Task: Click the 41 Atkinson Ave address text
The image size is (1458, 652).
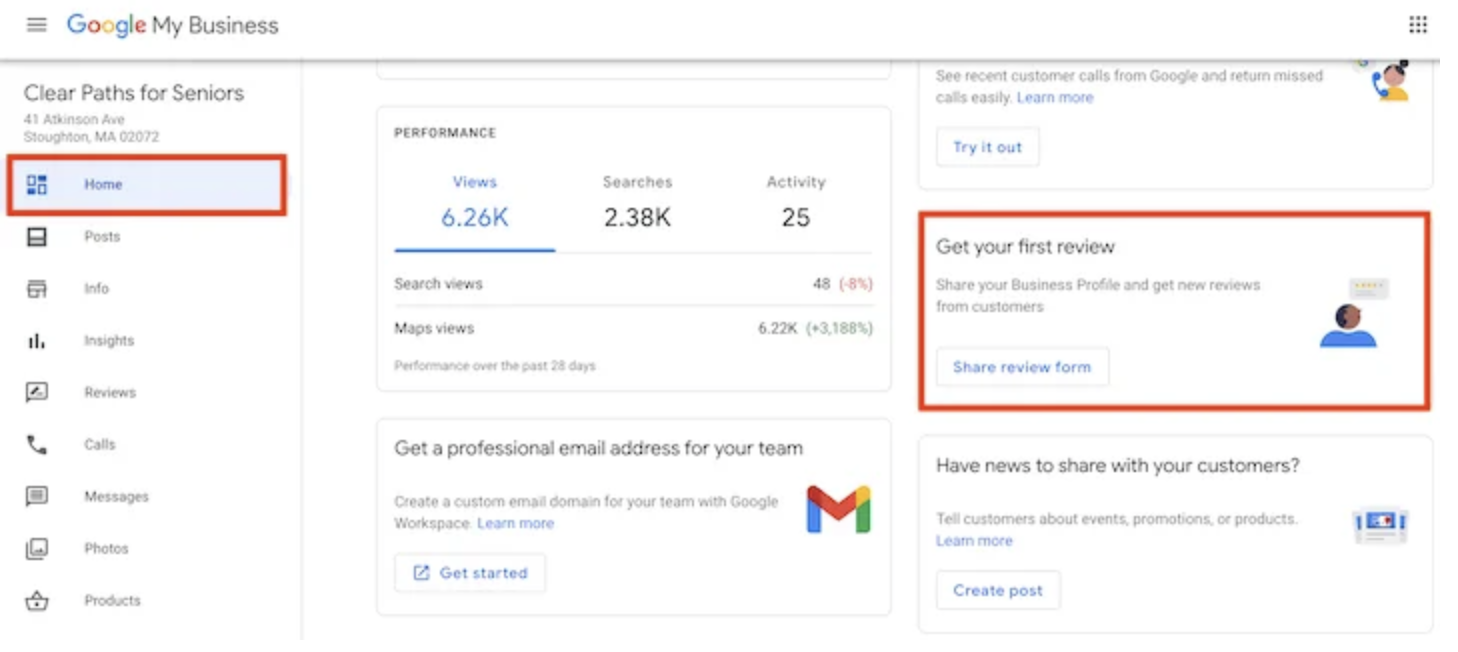Action: (x=74, y=120)
